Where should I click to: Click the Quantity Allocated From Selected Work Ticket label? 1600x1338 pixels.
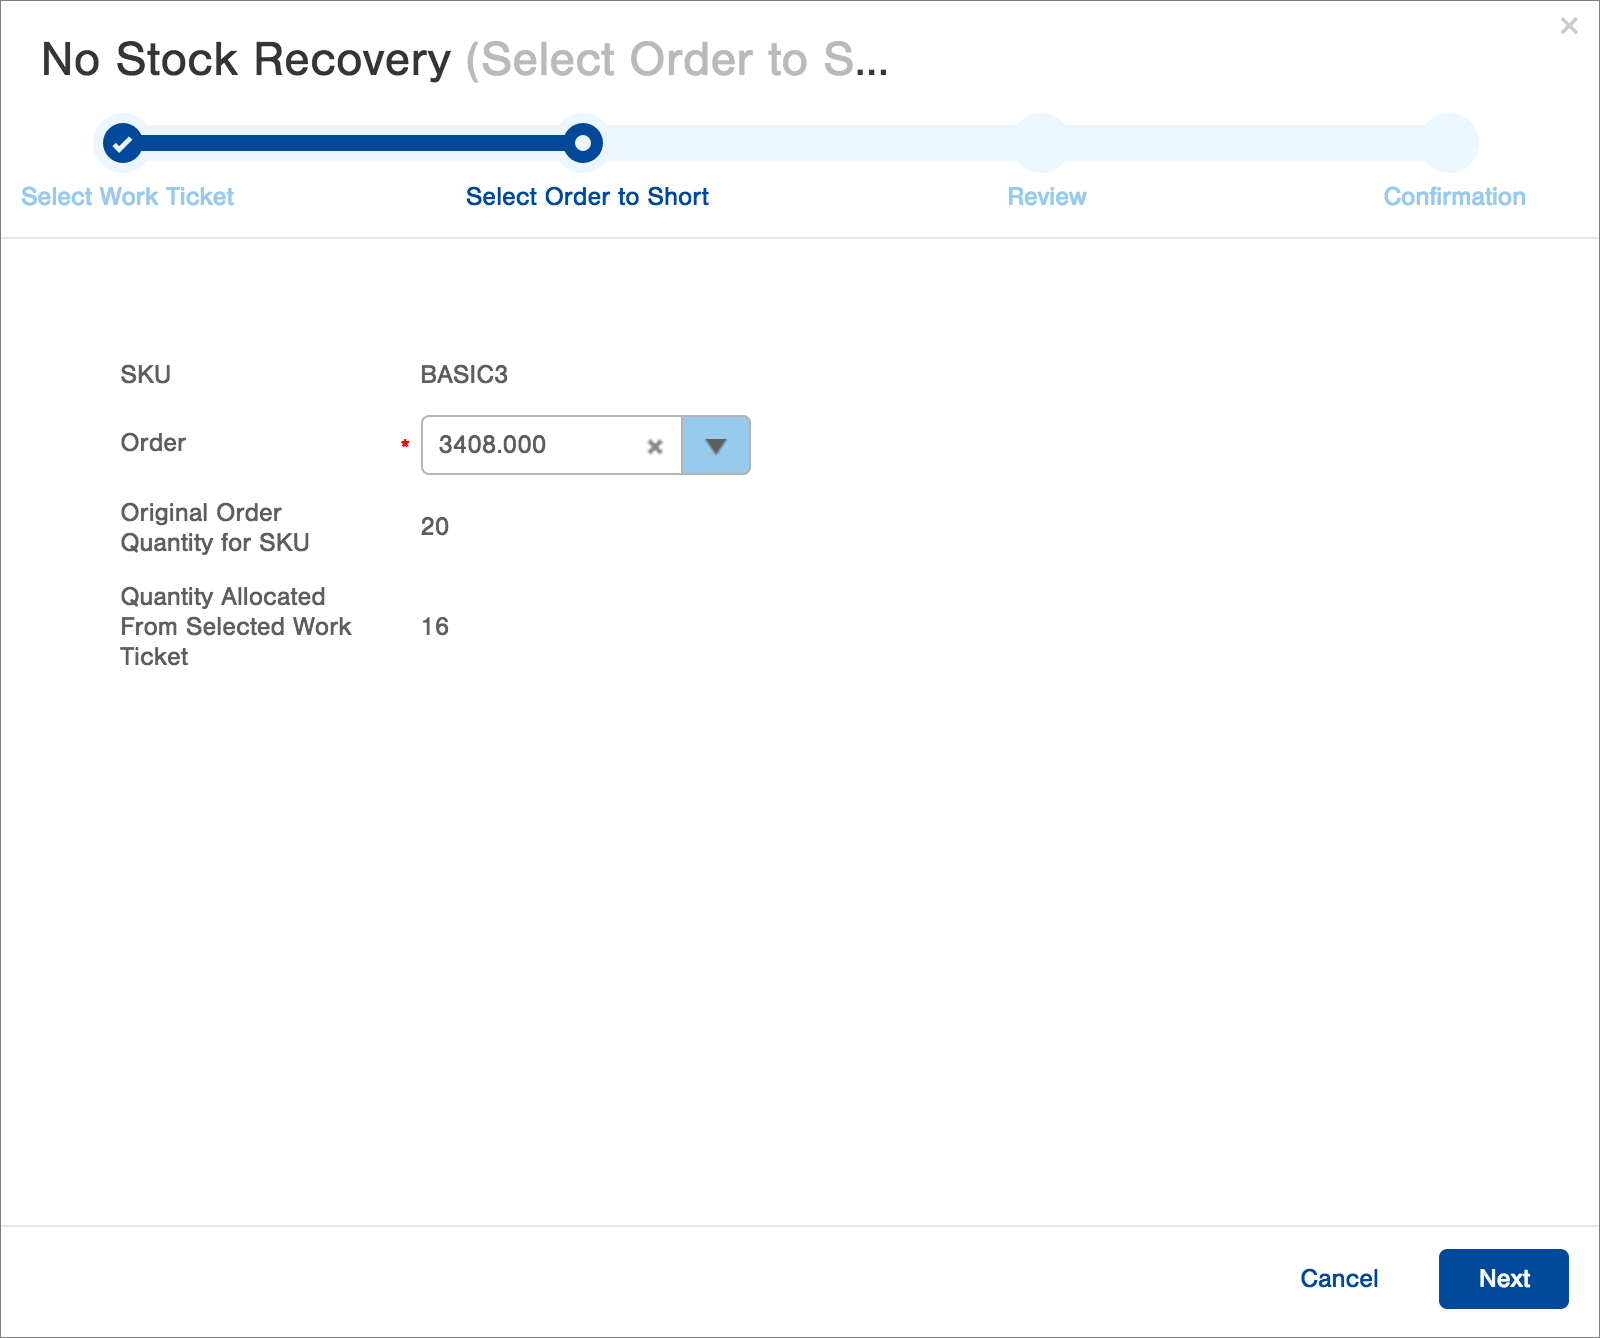click(236, 627)
